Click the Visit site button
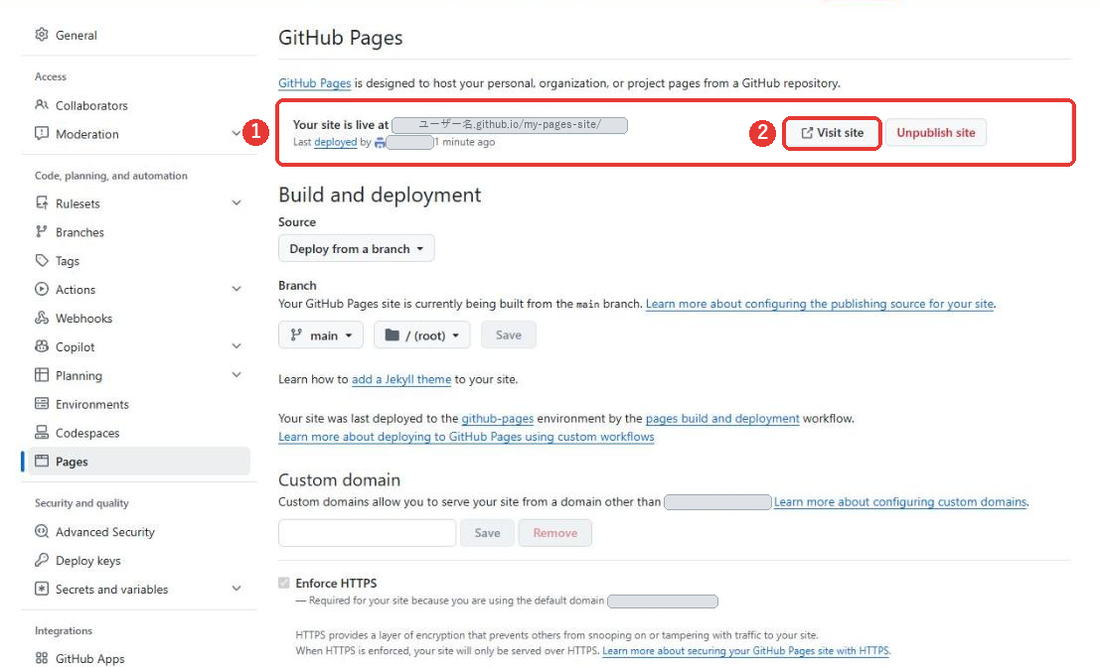 832,133
